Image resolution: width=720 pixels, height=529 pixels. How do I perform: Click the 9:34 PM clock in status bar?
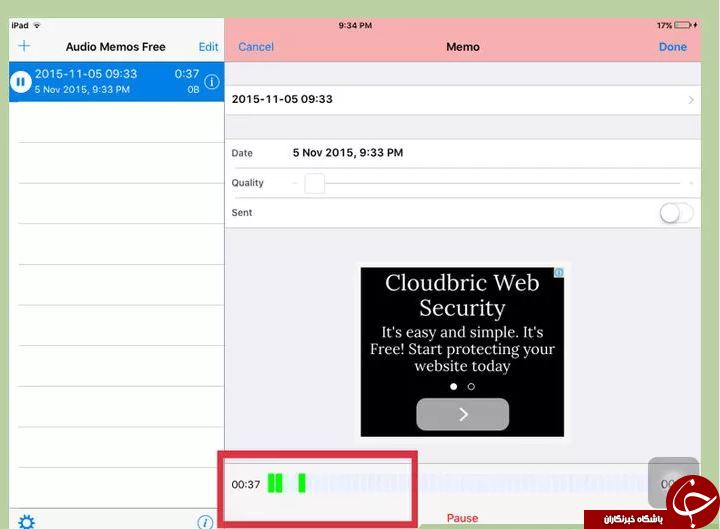pos(355,25)
